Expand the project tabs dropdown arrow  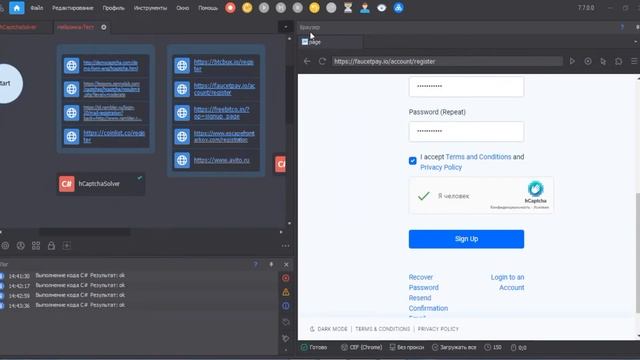pyautogui.click(x=285, y=27)
